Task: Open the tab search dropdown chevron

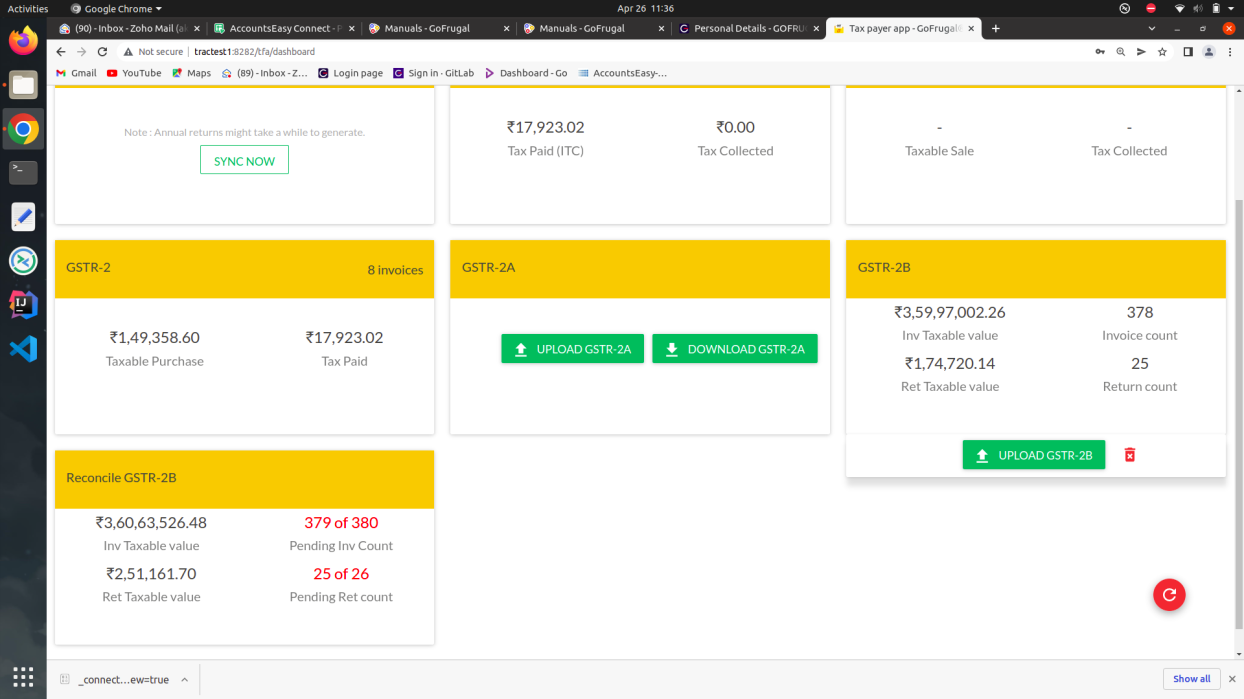Action: click(x=1152, y=29)
